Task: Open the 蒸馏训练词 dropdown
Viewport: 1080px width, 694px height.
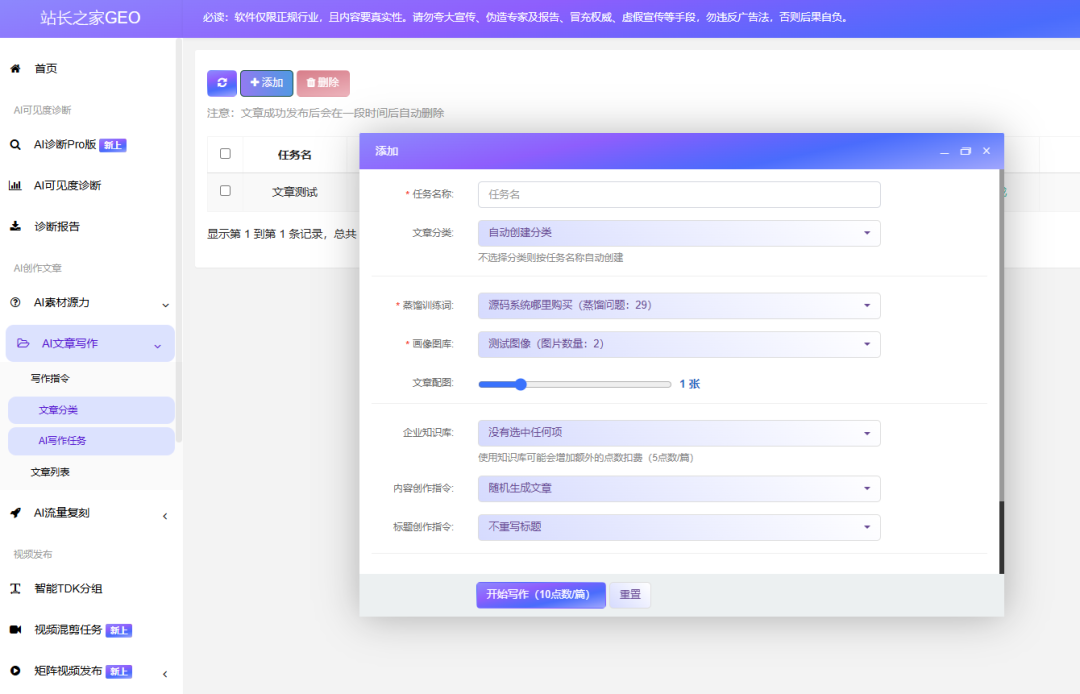Action: (678, 305)
